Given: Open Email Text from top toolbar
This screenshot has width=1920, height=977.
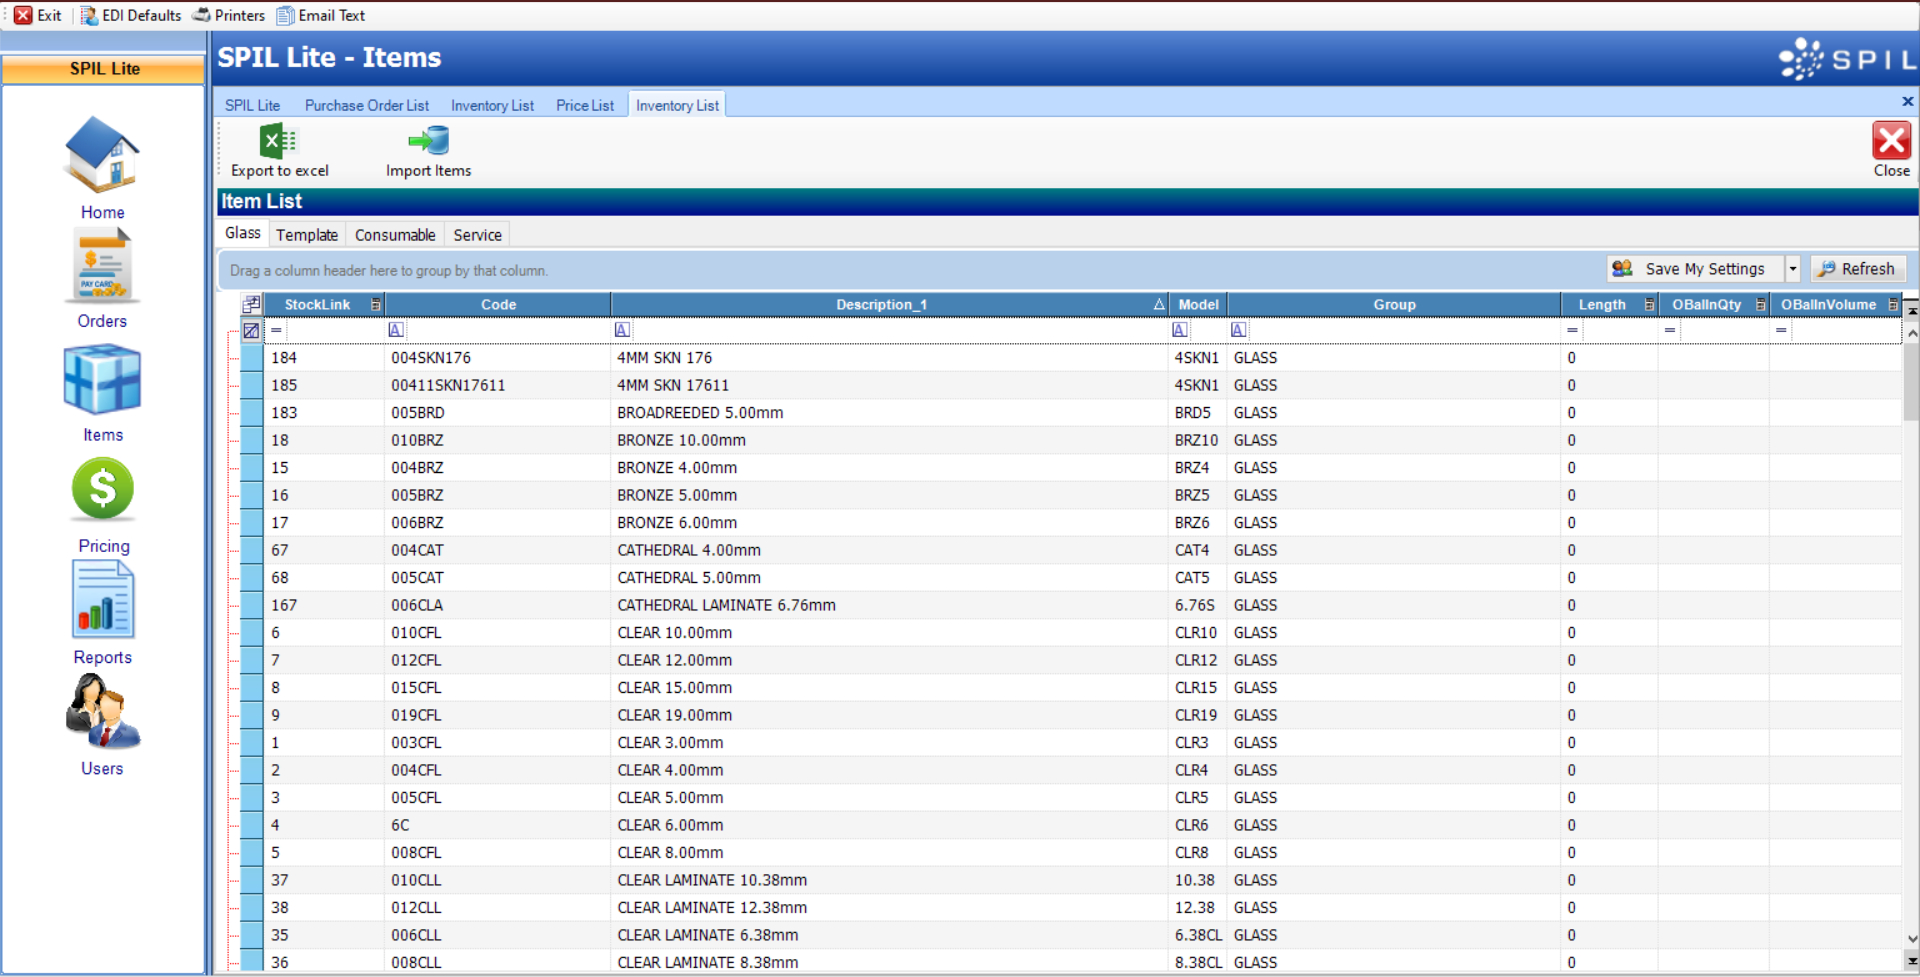Looking at the screenshot, I should [x=321, y=15].
